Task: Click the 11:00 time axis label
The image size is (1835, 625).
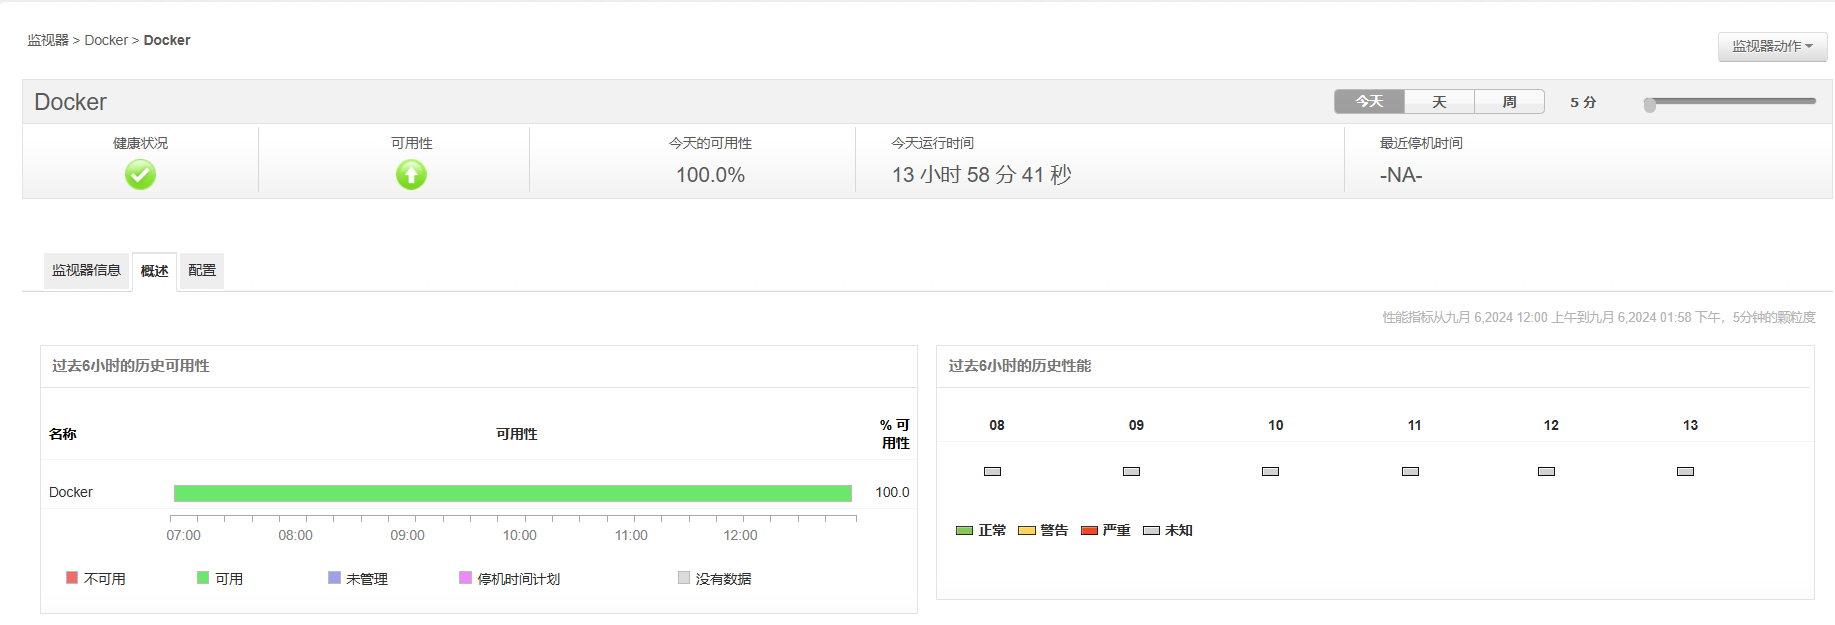Action: (631, 536)
